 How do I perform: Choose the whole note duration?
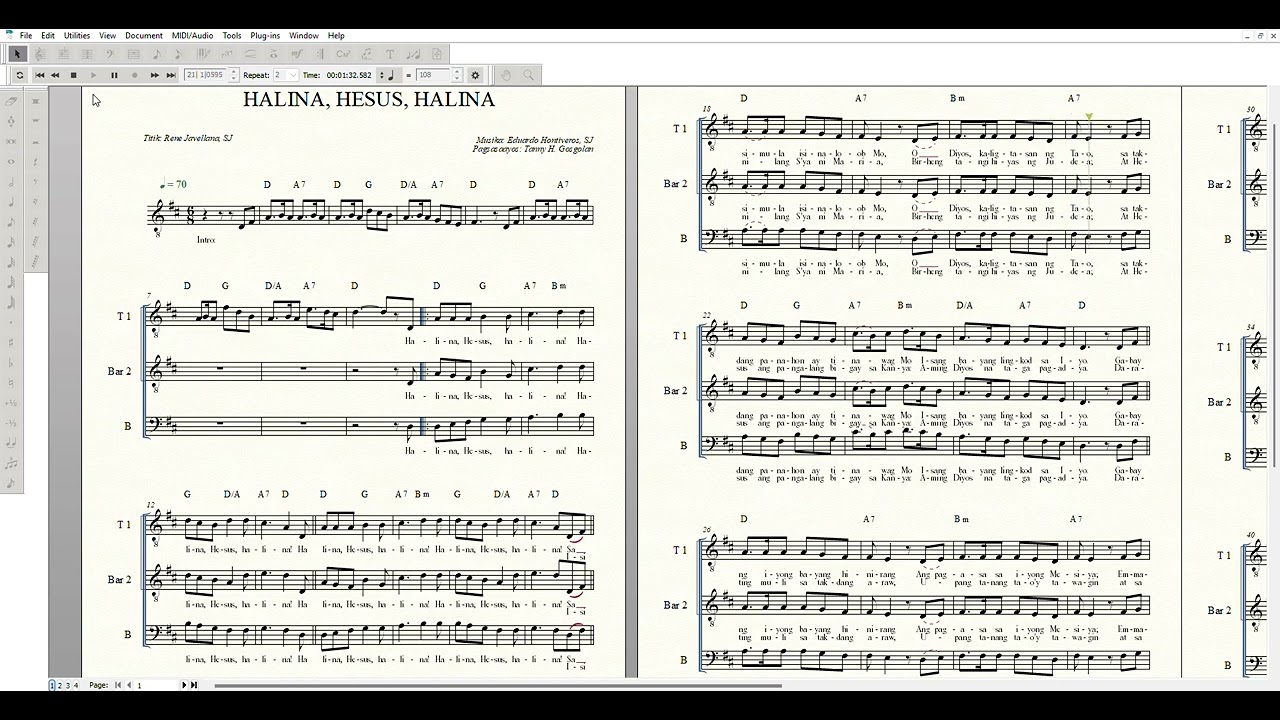click(10, 161)
